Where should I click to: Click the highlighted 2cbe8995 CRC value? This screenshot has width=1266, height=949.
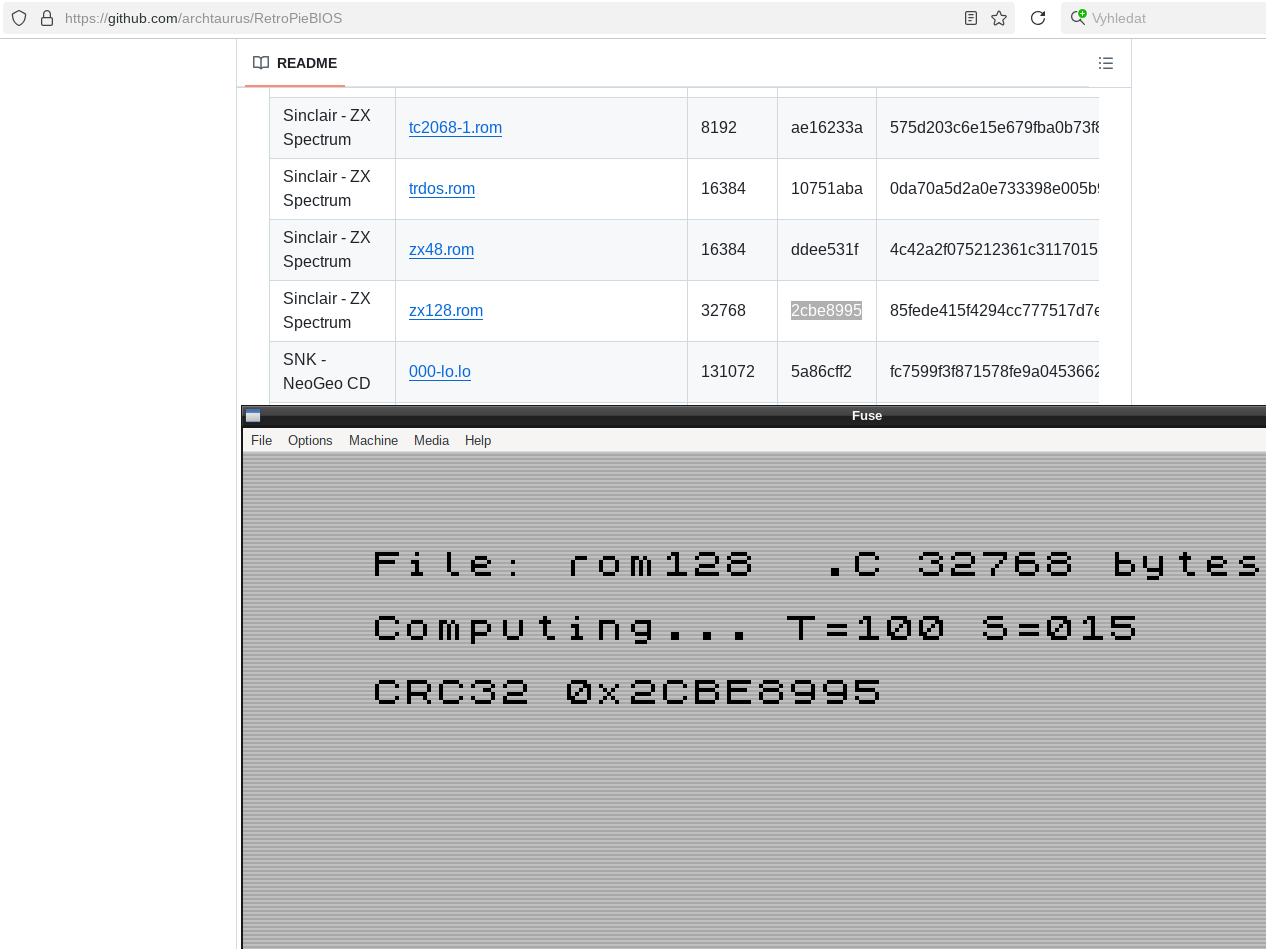point(826,310)
